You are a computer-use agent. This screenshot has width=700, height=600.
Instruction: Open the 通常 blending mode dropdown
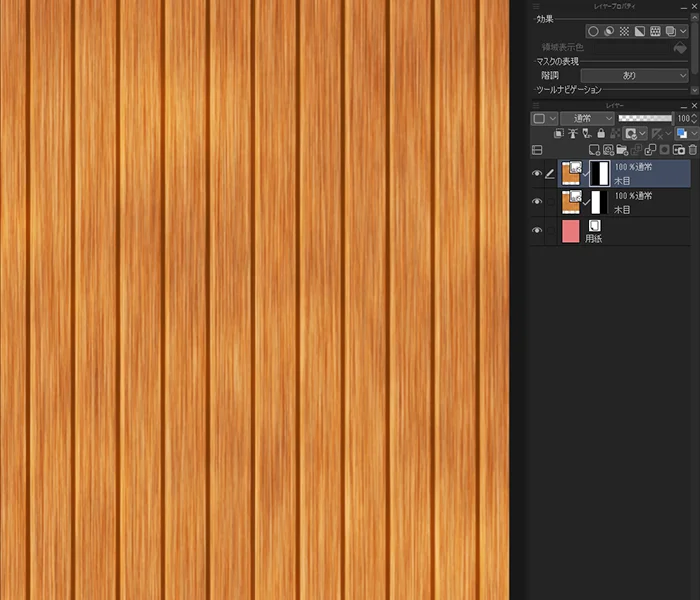[x=588, y=118]
